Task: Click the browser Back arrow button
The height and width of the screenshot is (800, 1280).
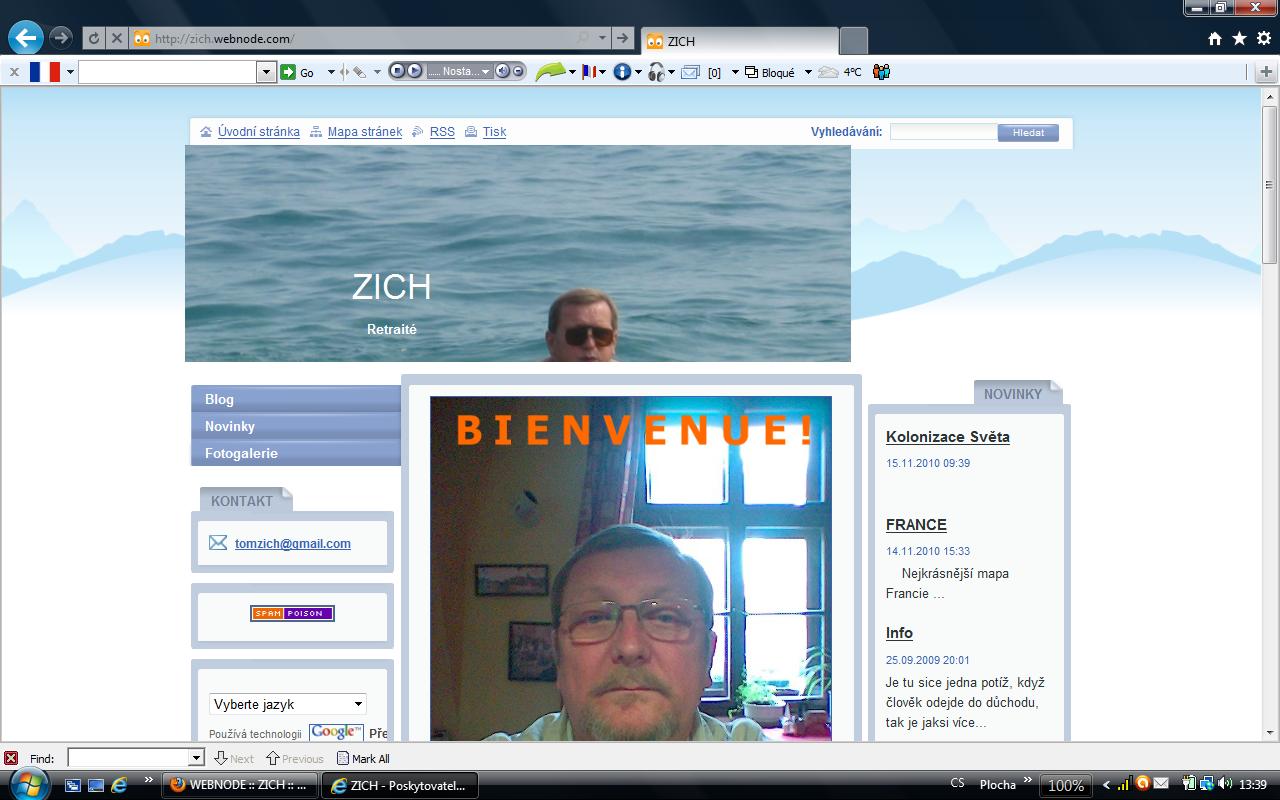Action: point(26,38)
